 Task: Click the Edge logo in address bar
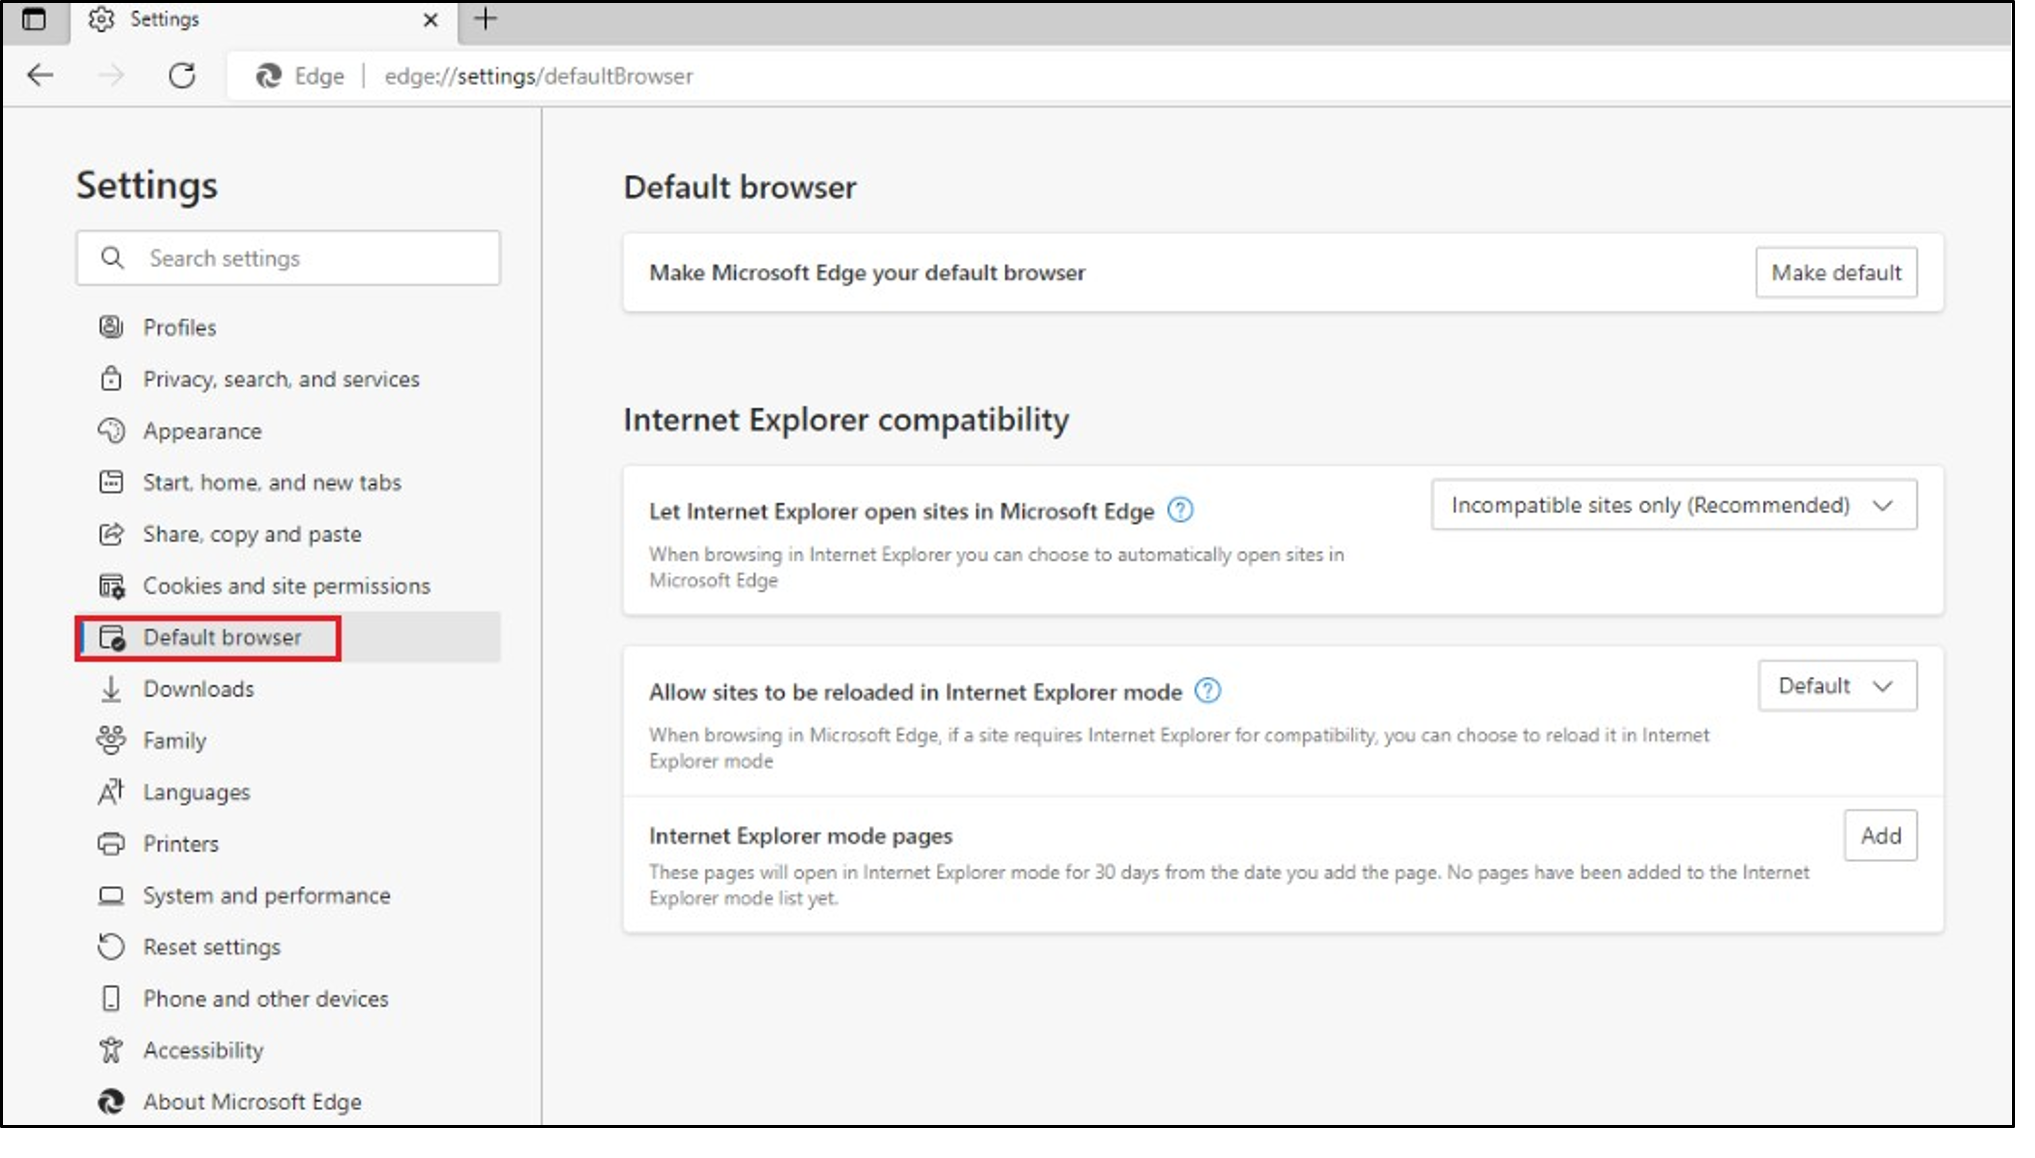[268, 76]
